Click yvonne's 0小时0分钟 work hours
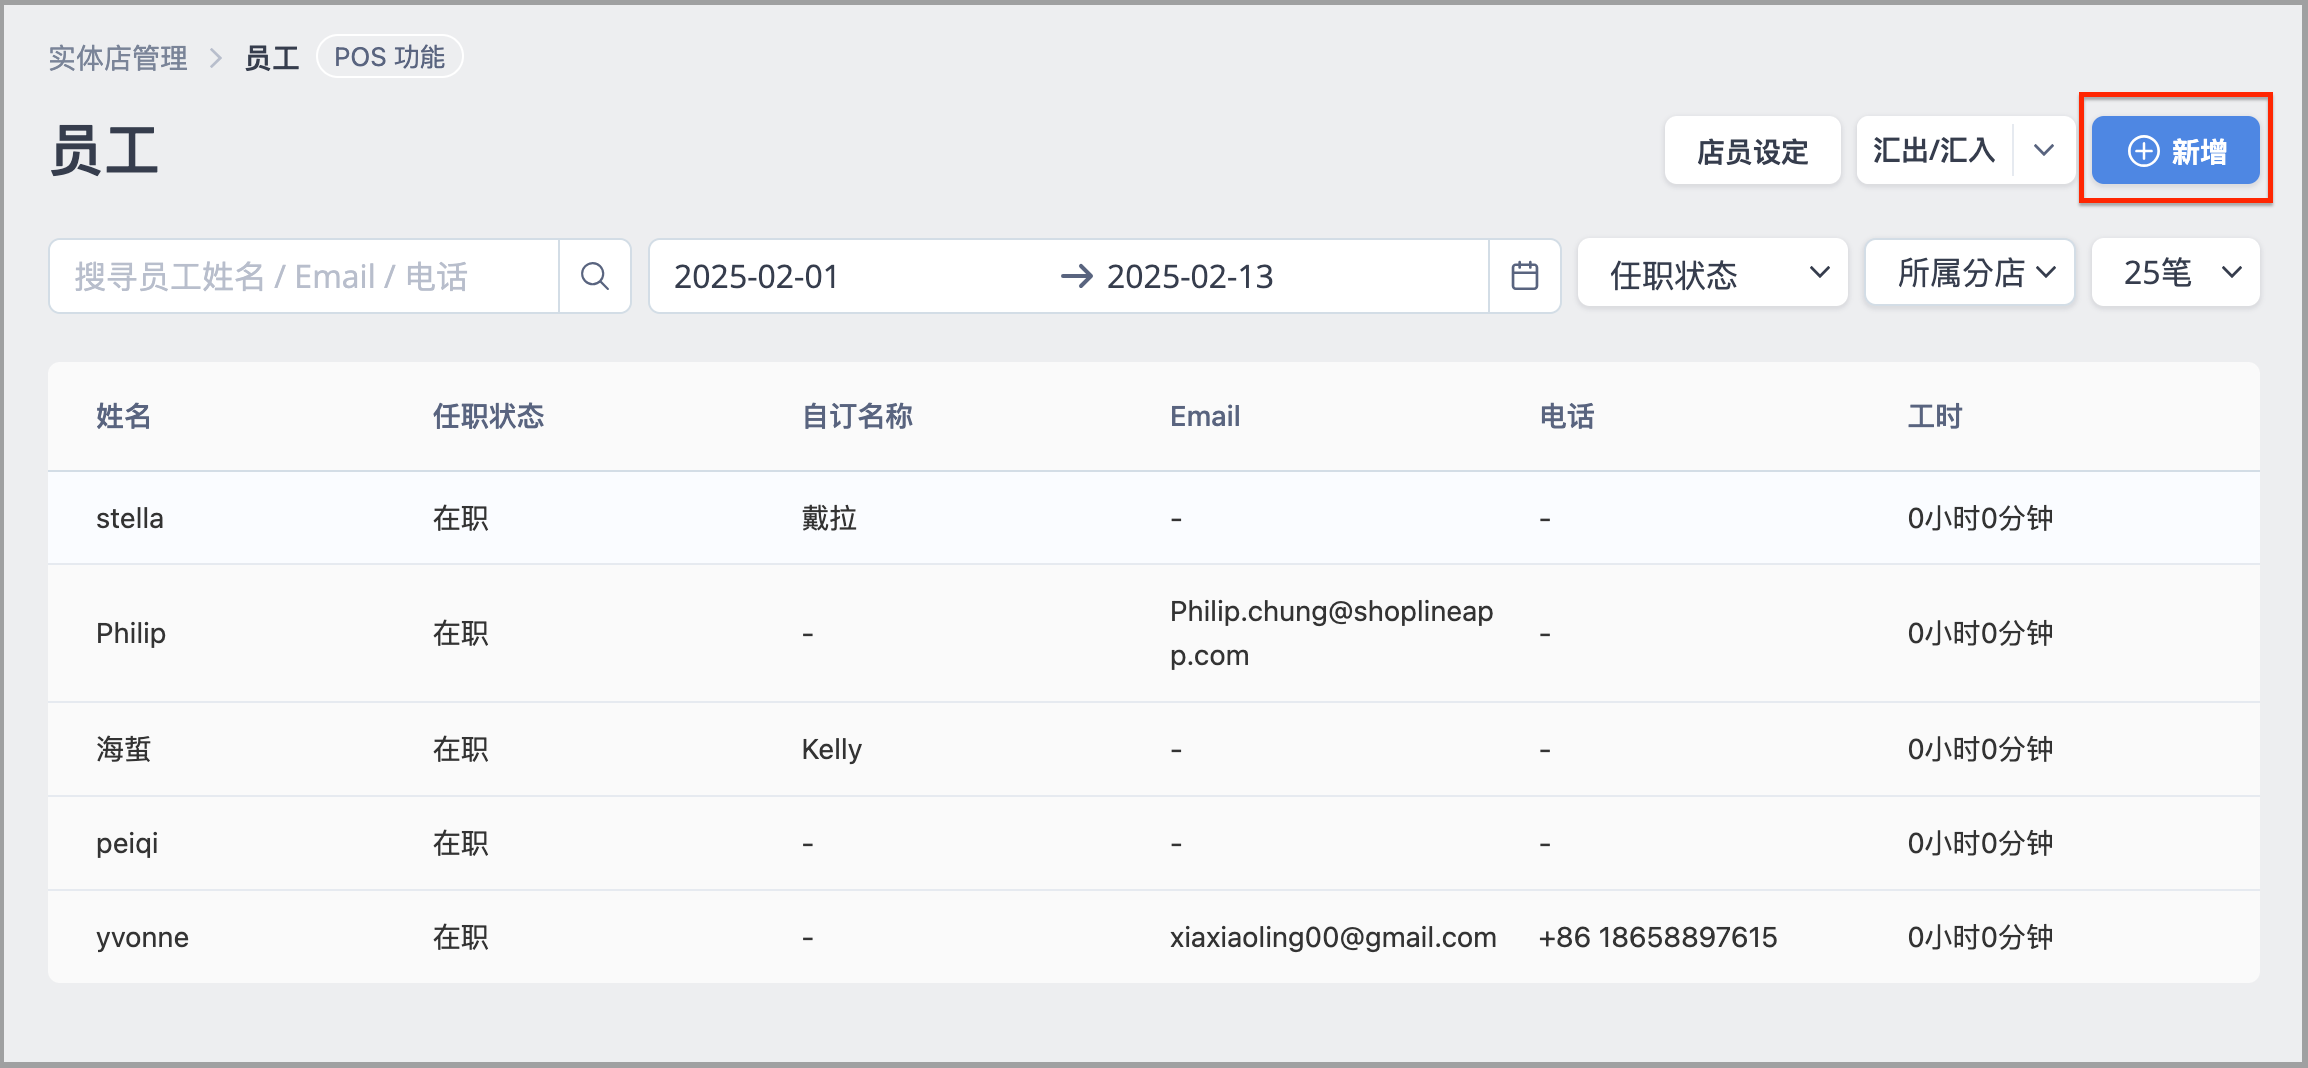This screenshot has height=1068, width=2308. tap(1980, 937)
